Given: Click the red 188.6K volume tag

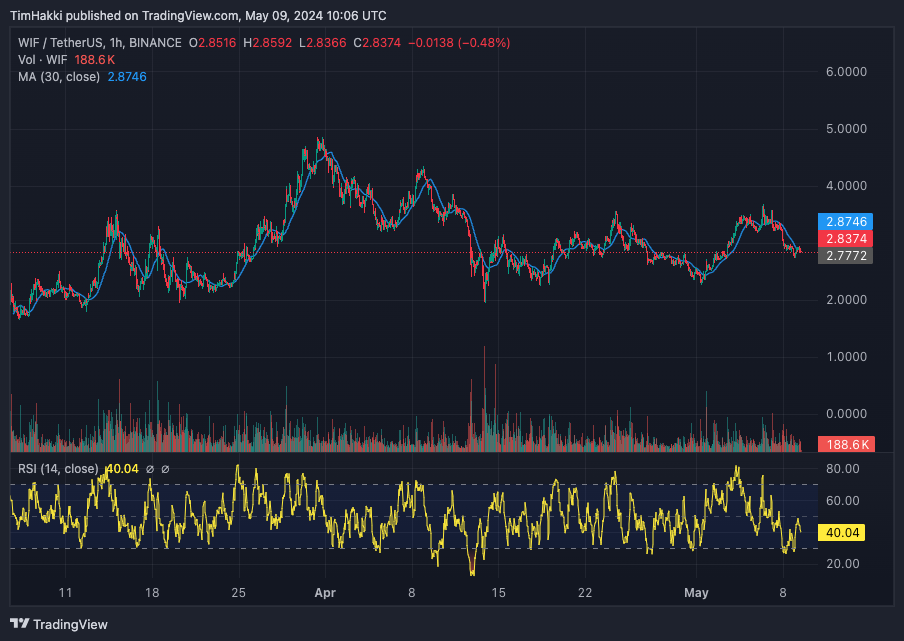Looking at the screenshot, I should (845, 445).
